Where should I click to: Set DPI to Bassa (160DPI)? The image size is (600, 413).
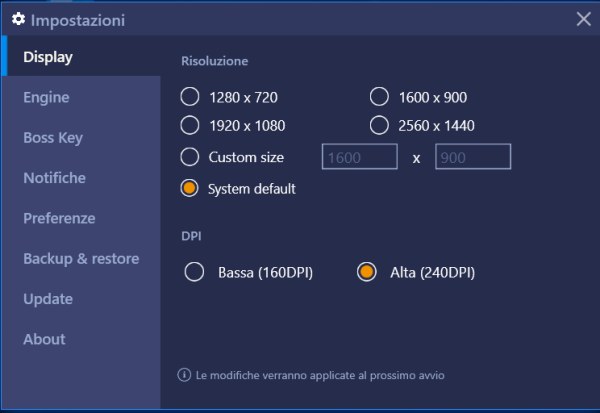[197, 271]
